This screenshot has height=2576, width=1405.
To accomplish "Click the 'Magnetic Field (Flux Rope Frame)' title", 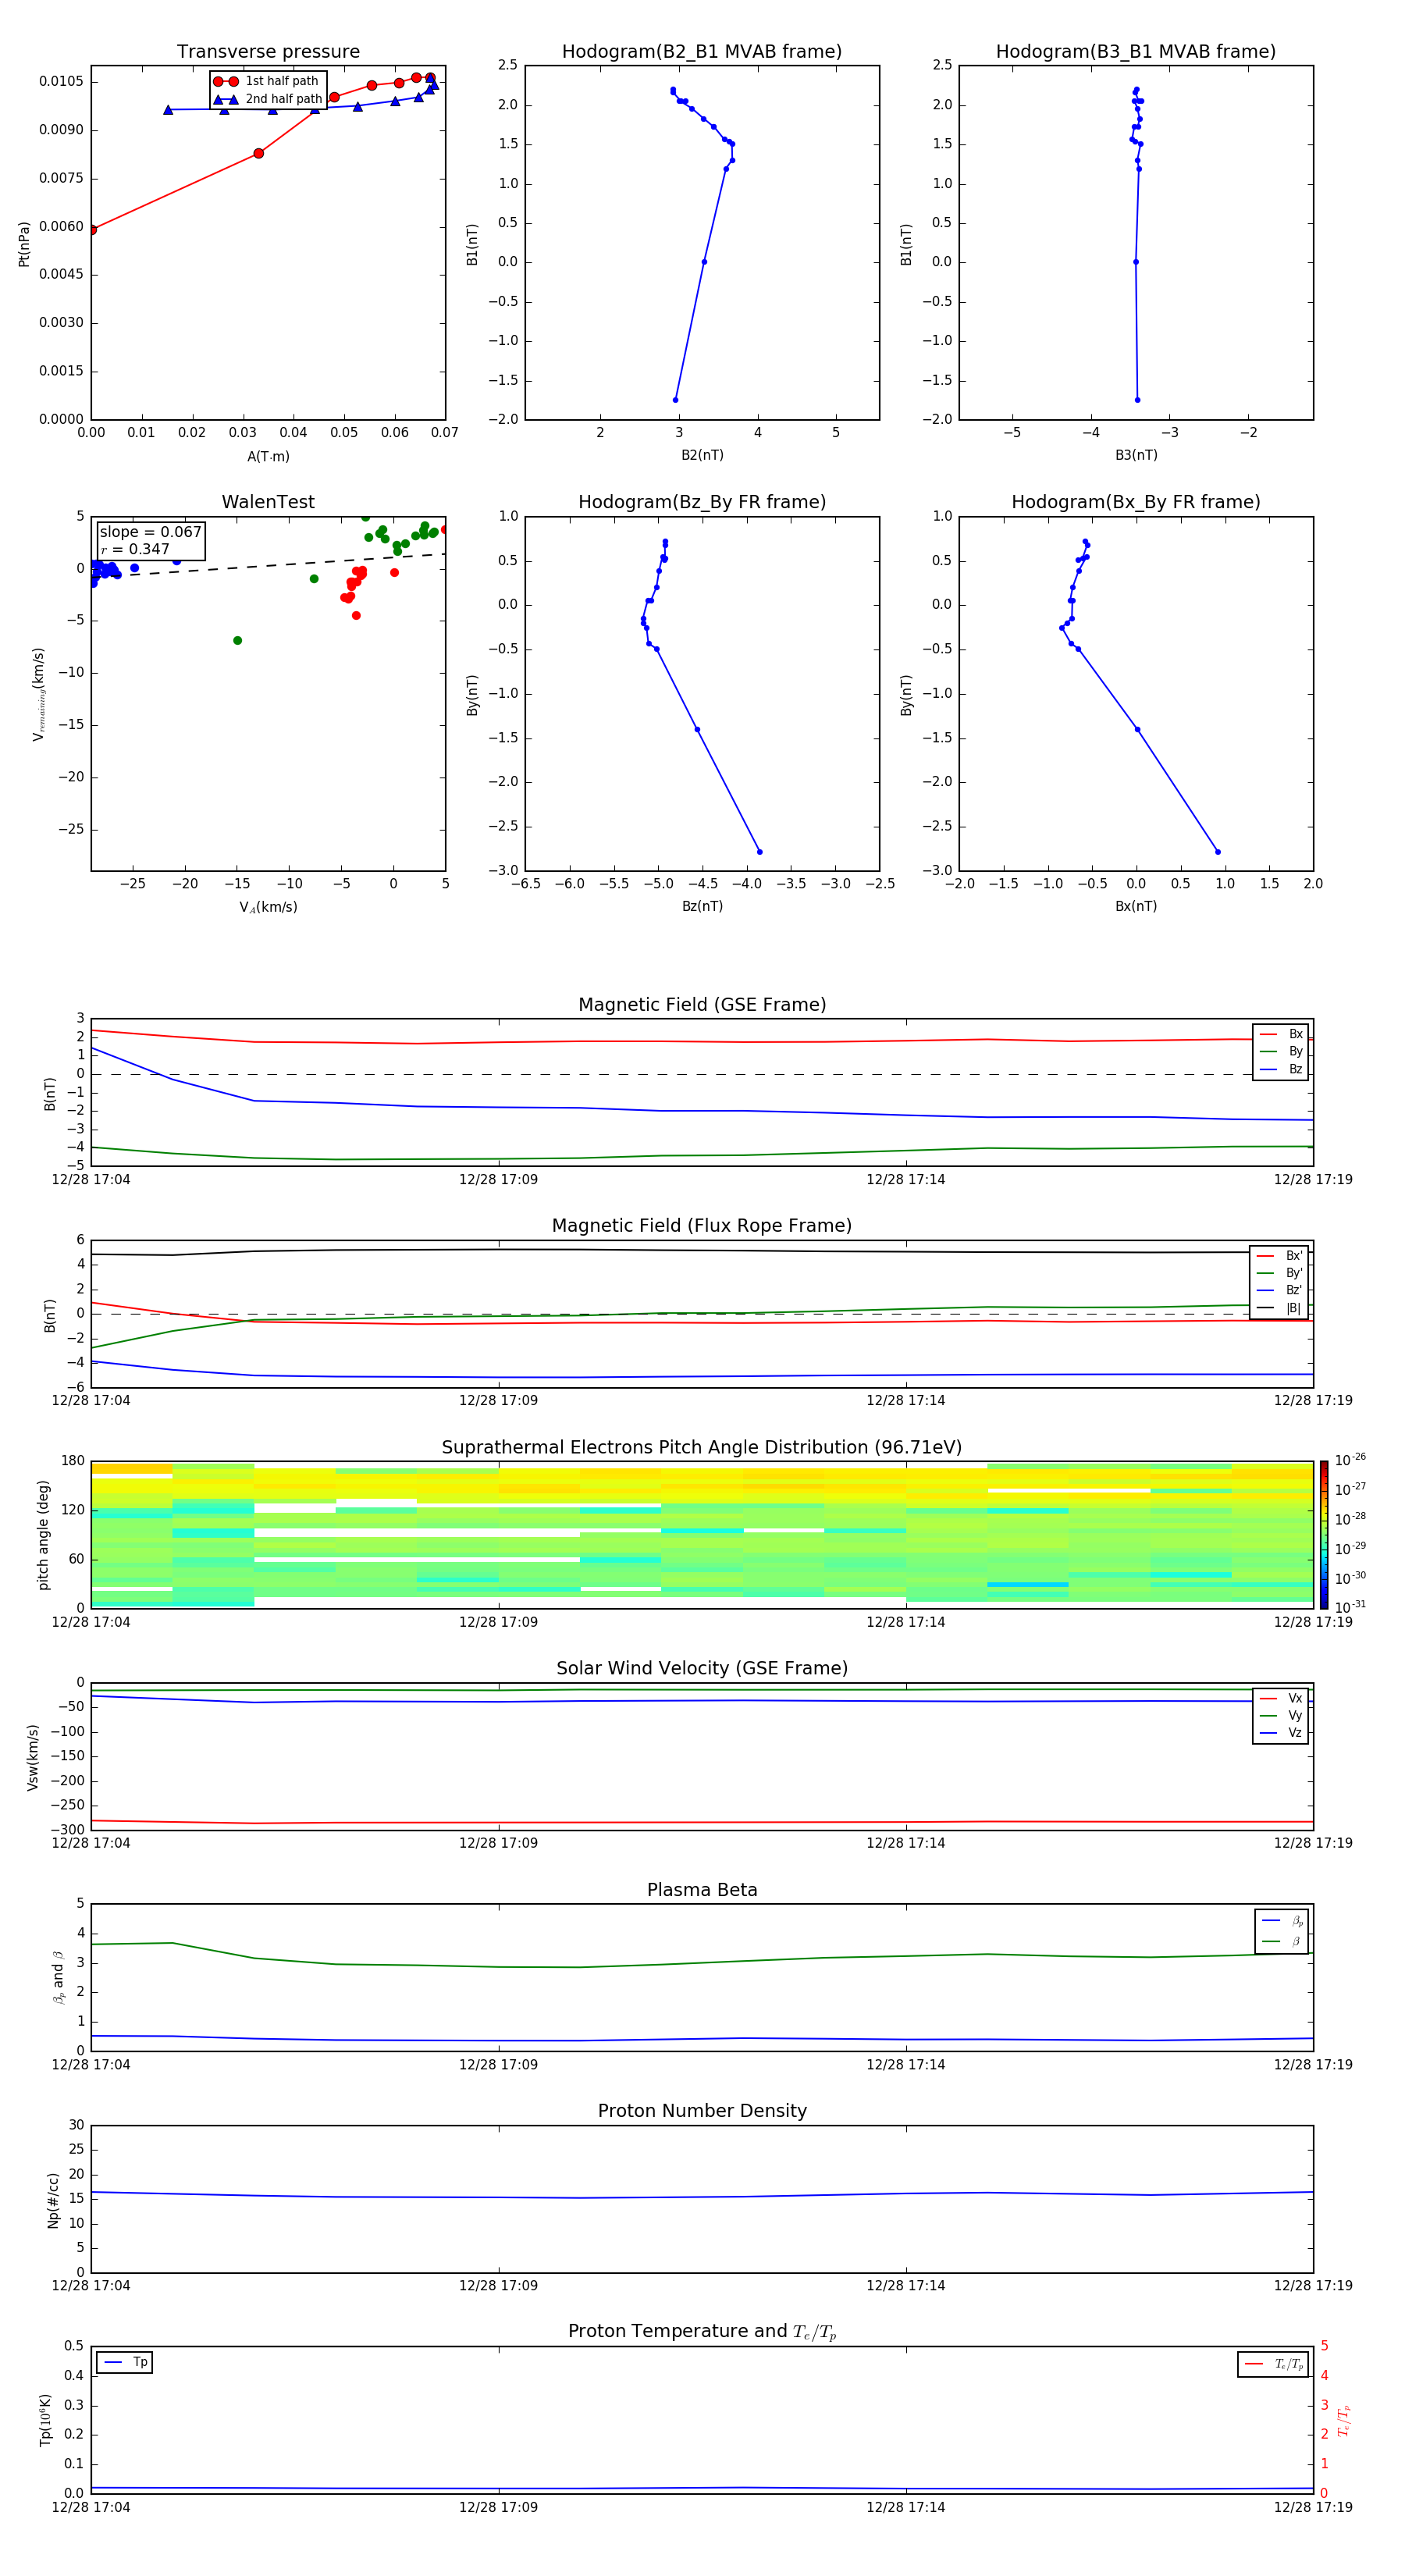I will click(x=702, y=1225).
